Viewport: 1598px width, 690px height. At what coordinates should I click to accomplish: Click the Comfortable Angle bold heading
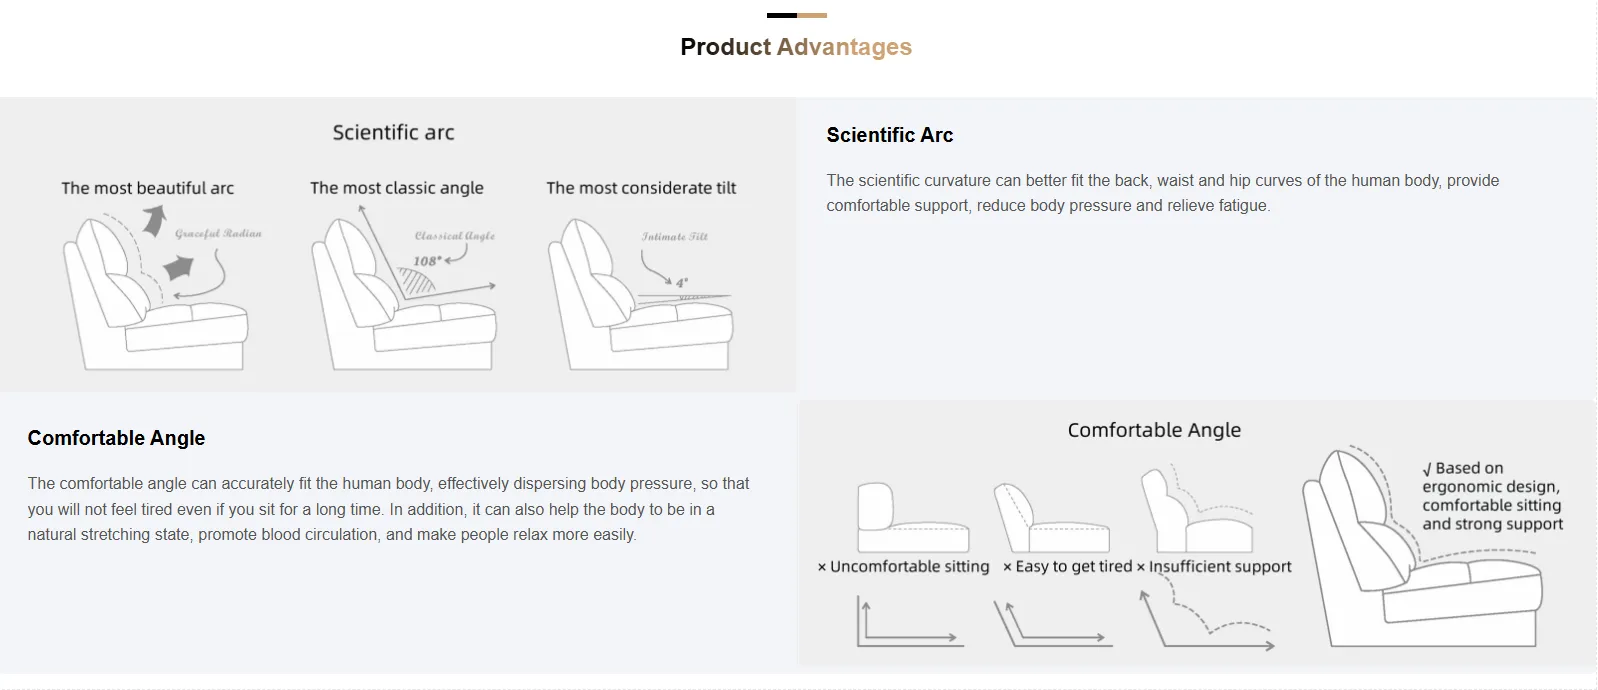point(116,438)
